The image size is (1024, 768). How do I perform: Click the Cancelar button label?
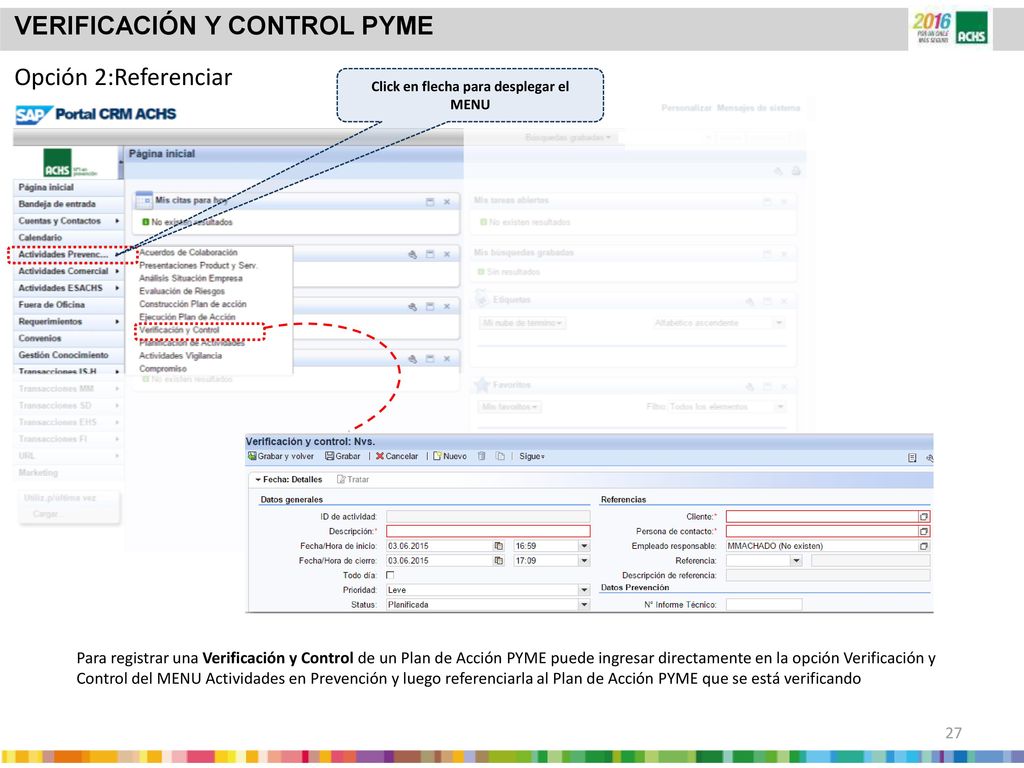[x=402, y=456]
